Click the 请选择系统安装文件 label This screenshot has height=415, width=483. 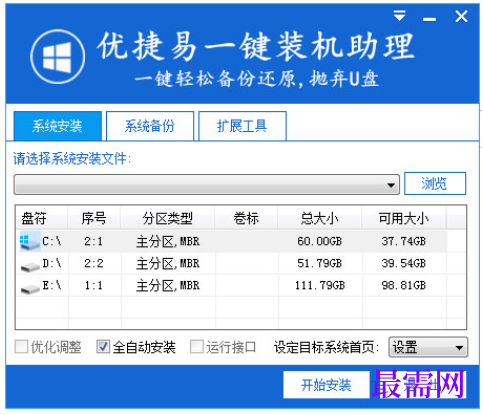coord(72,159)
